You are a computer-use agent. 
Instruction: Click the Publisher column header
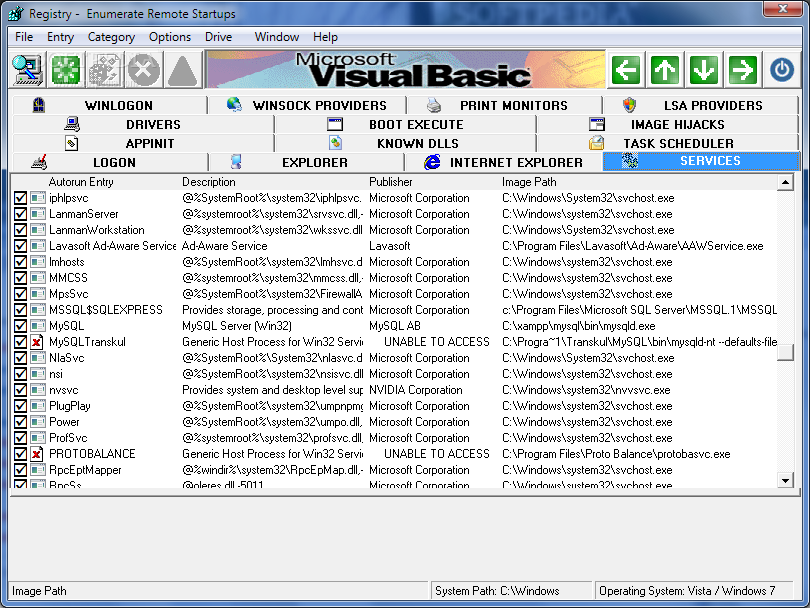[391, 182]
